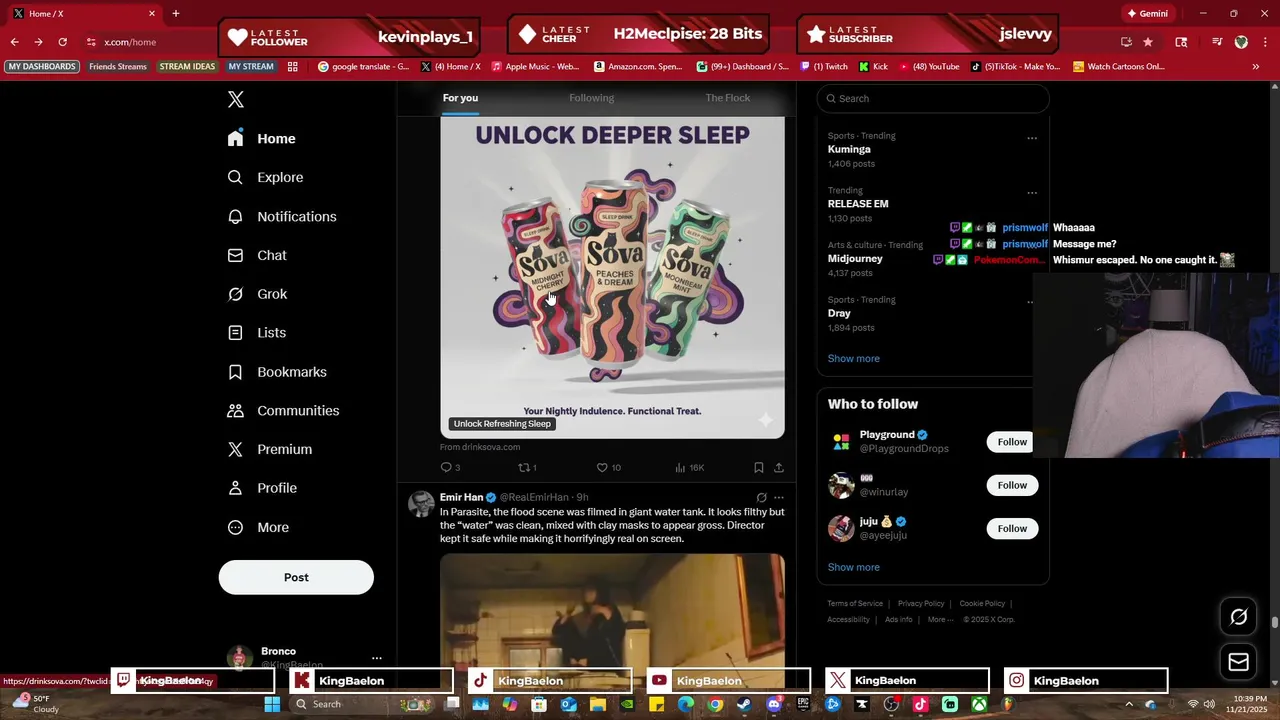Like the Sova ad post
The height and width of the screenshot is (720, 1280).
pyautogui.click(x=608, y=467)
